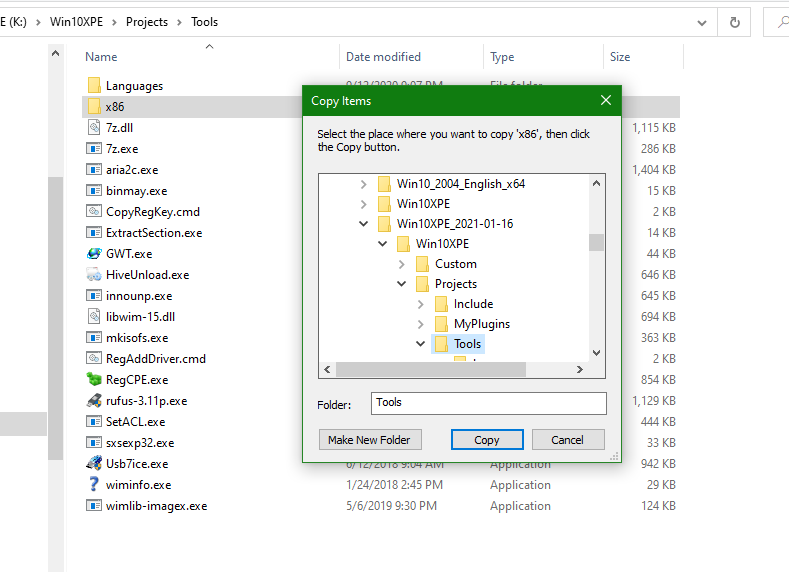This screenshot has width=789, height=572.
Task: Collapse the Projects folder node
Action: (x=402, y=284)
